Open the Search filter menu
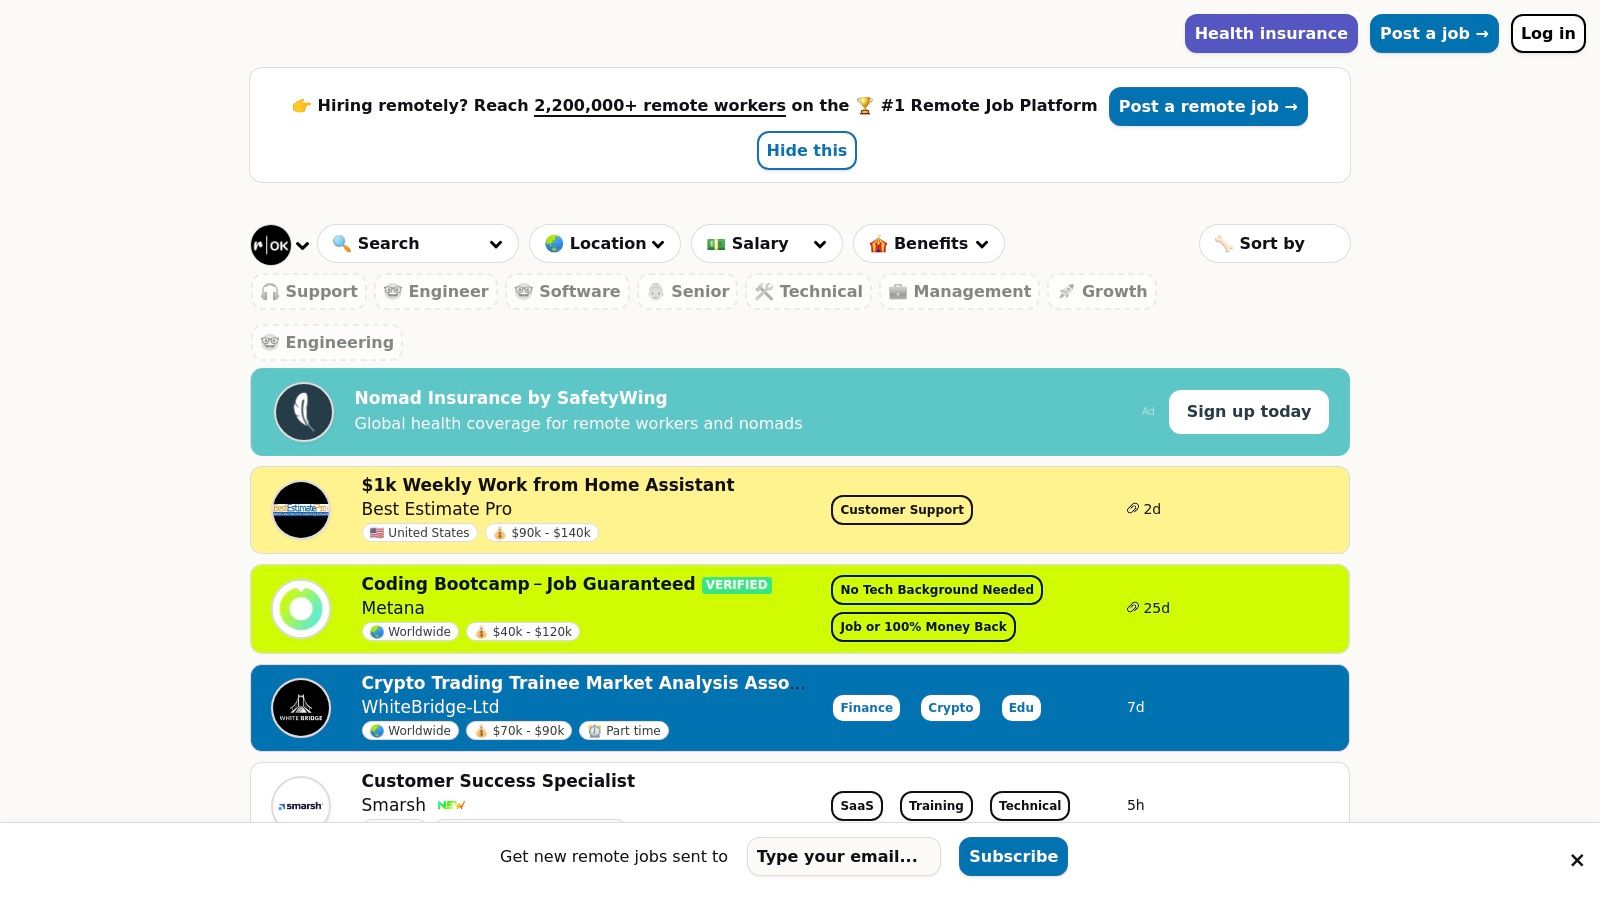 [417, 243]
